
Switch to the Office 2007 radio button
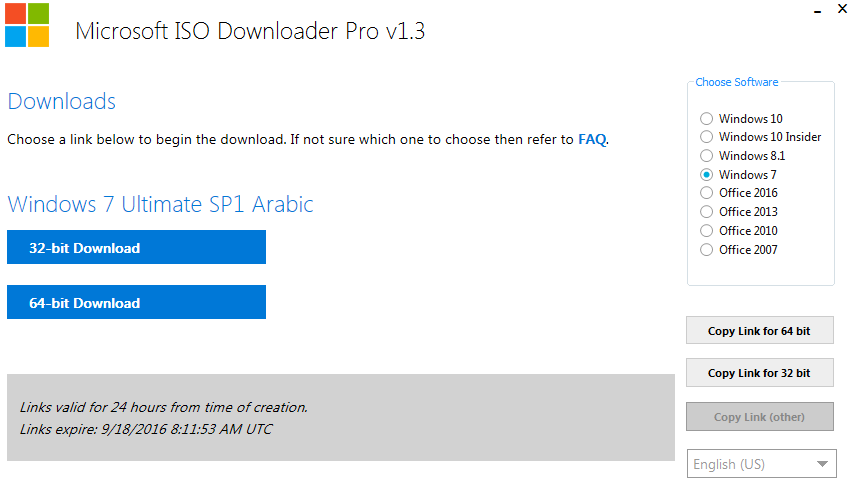(707, 250)
